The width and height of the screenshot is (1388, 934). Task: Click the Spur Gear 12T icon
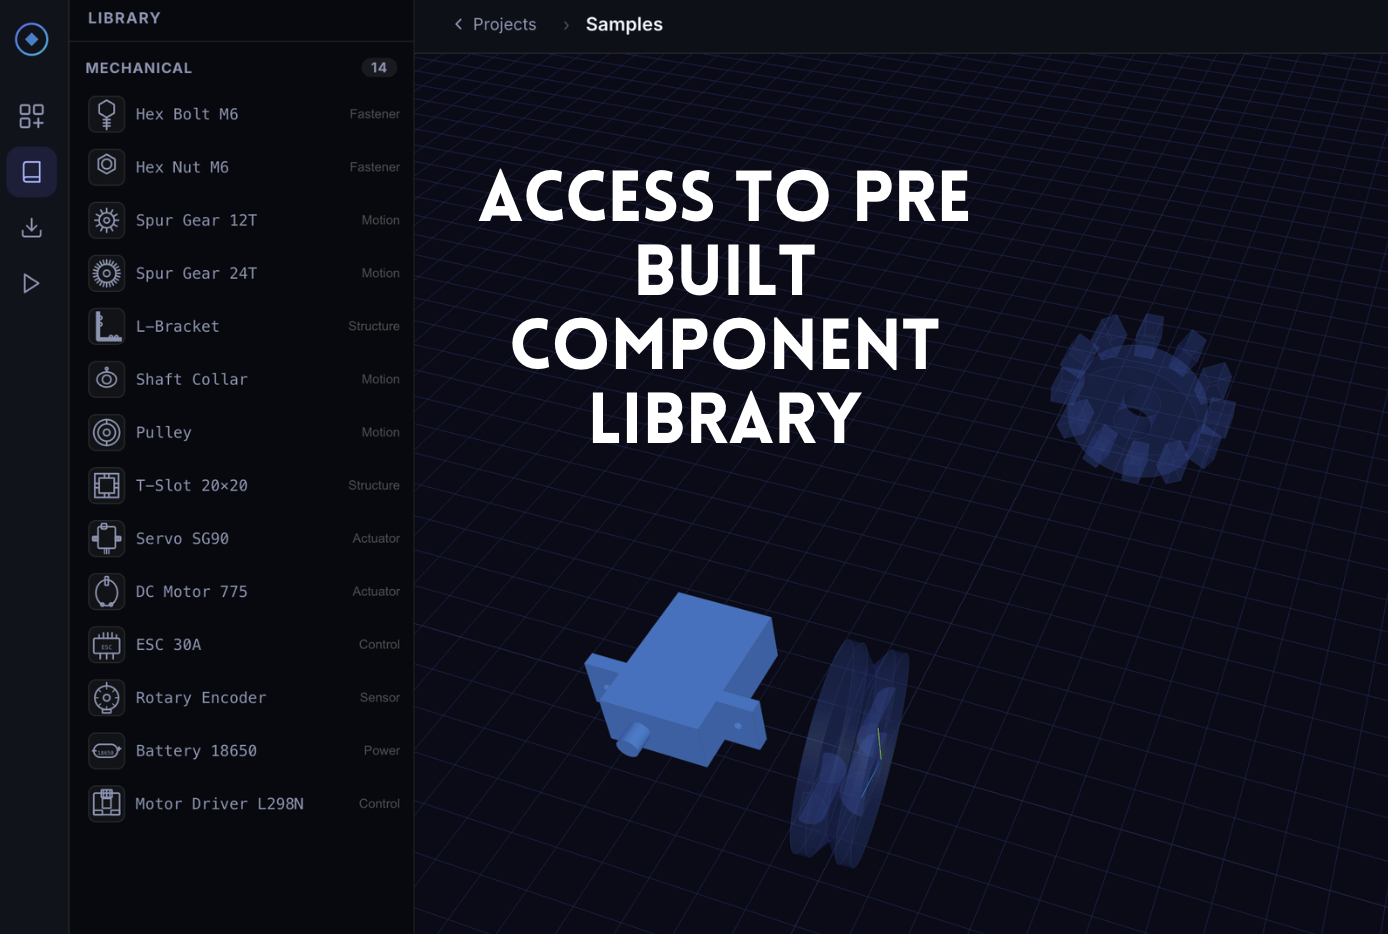point(107,220)
